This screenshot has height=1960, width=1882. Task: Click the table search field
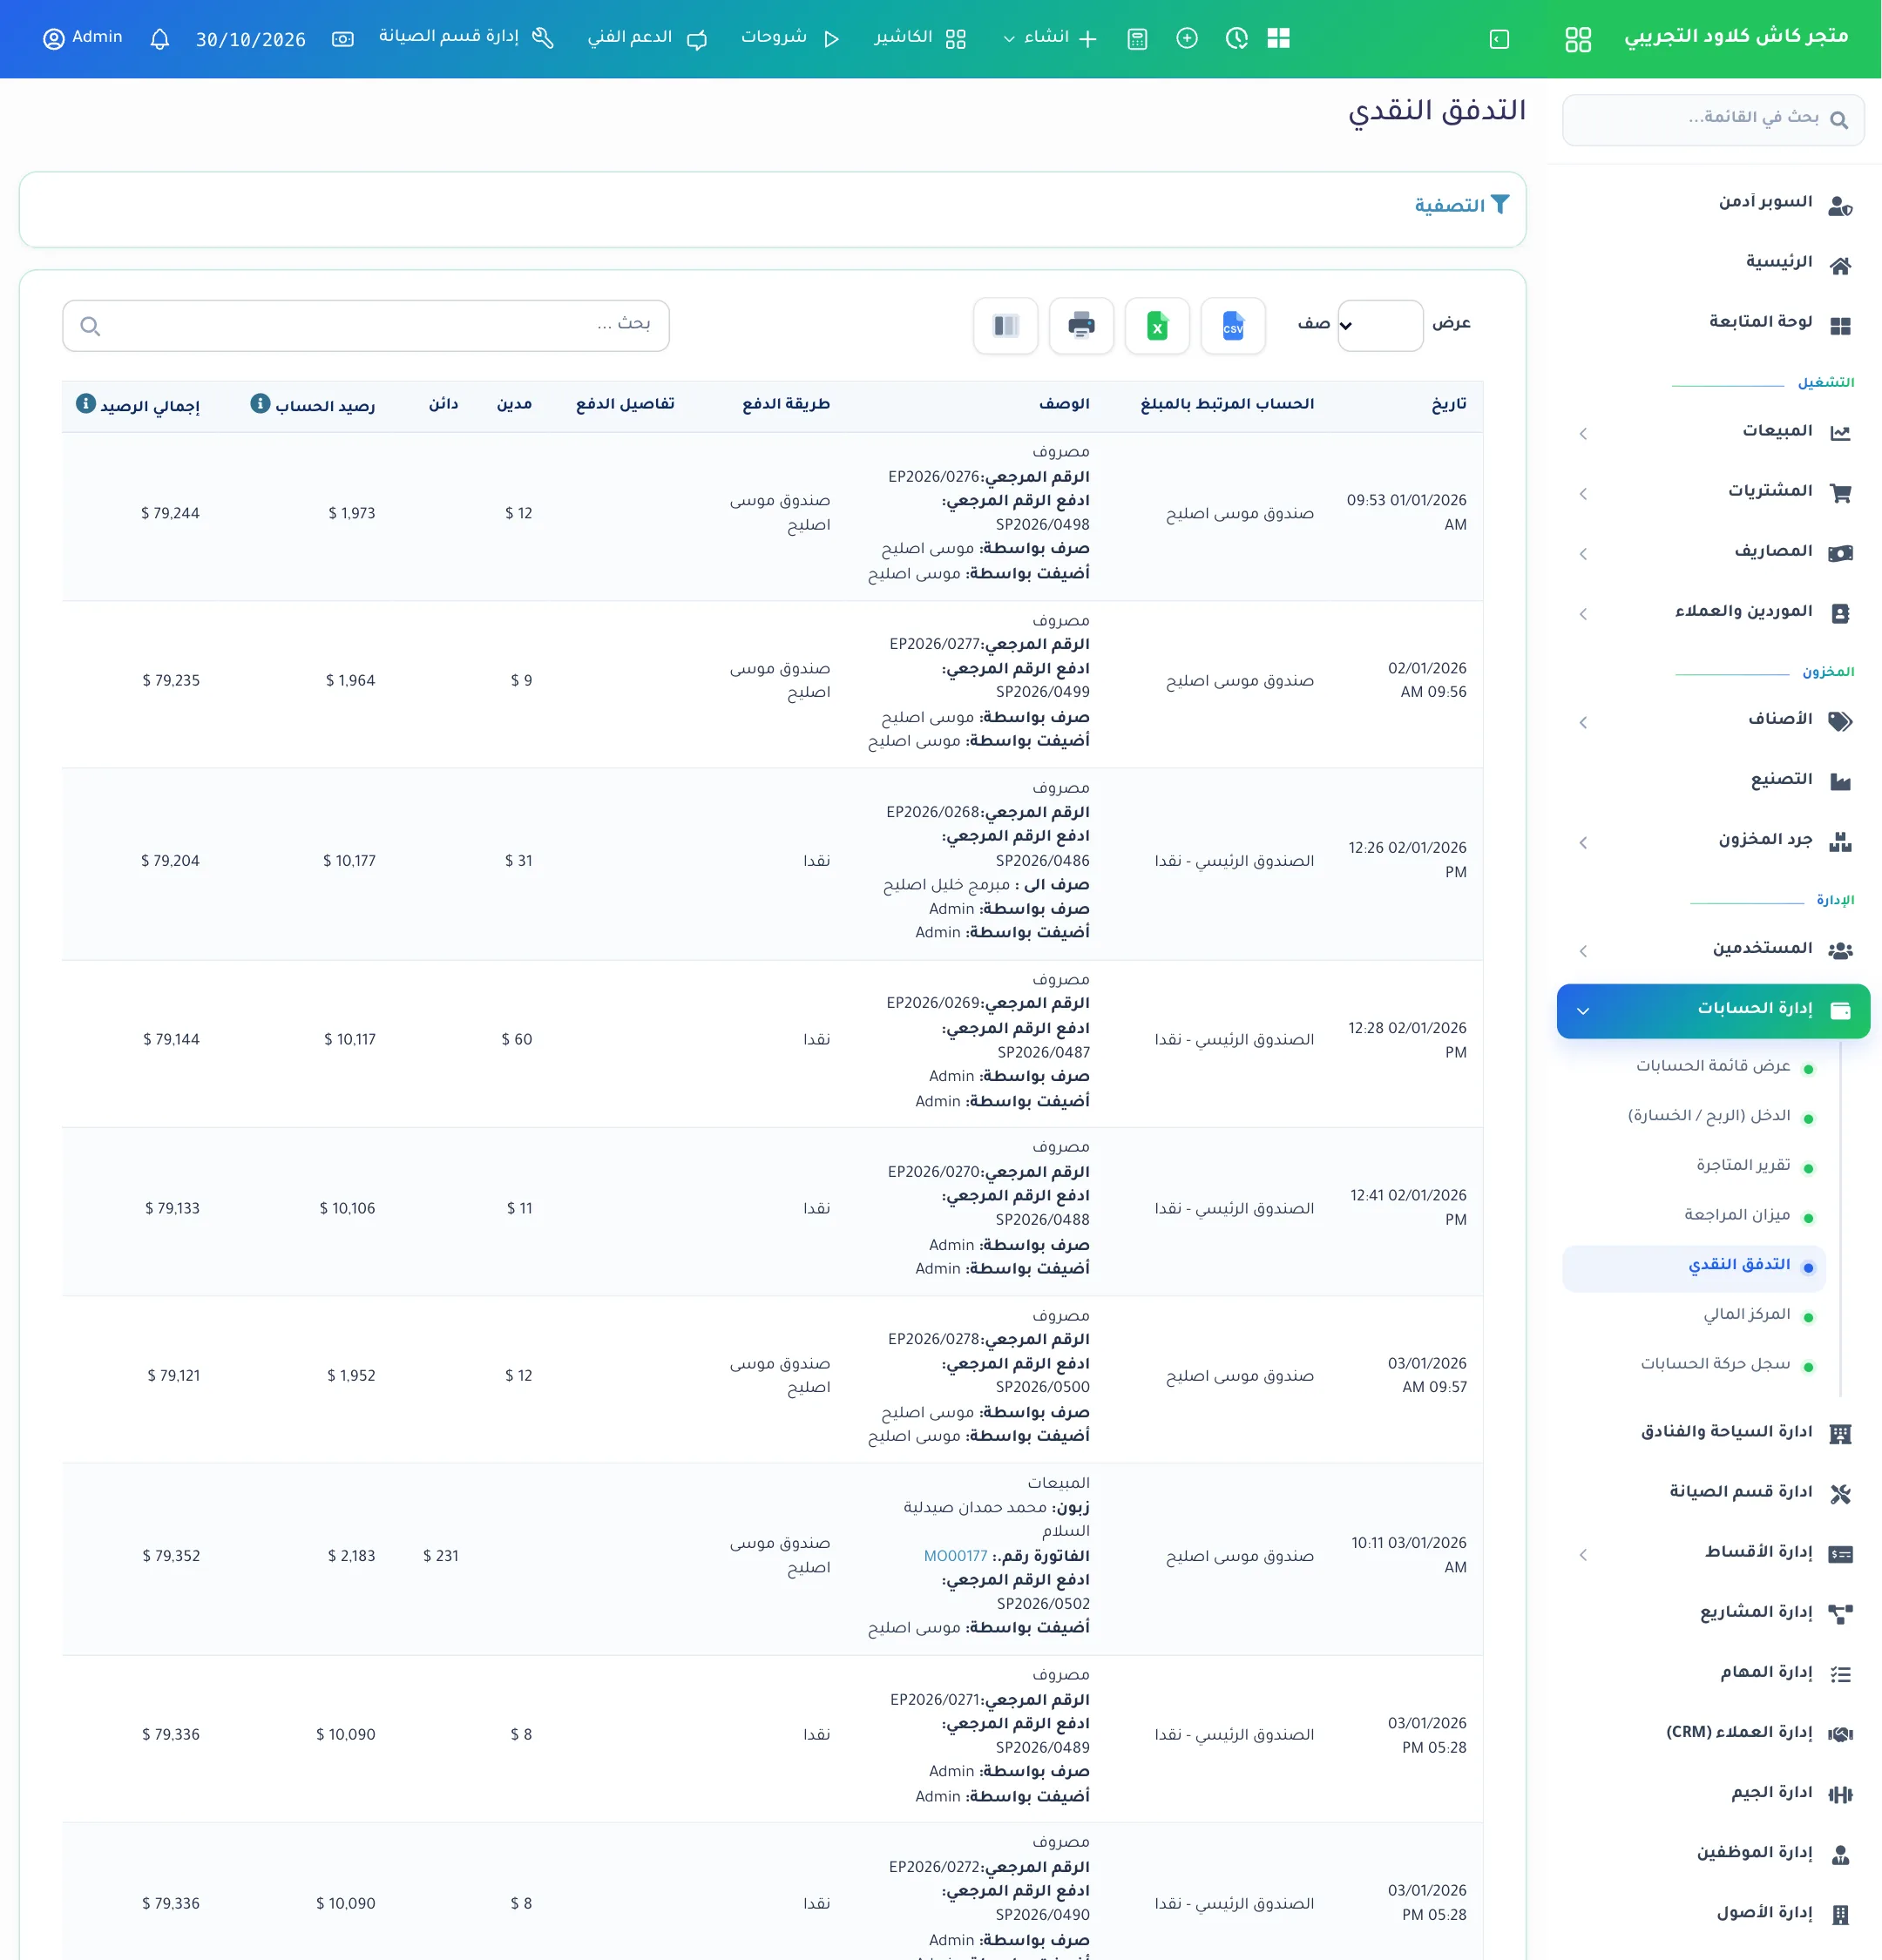point(366,326)
